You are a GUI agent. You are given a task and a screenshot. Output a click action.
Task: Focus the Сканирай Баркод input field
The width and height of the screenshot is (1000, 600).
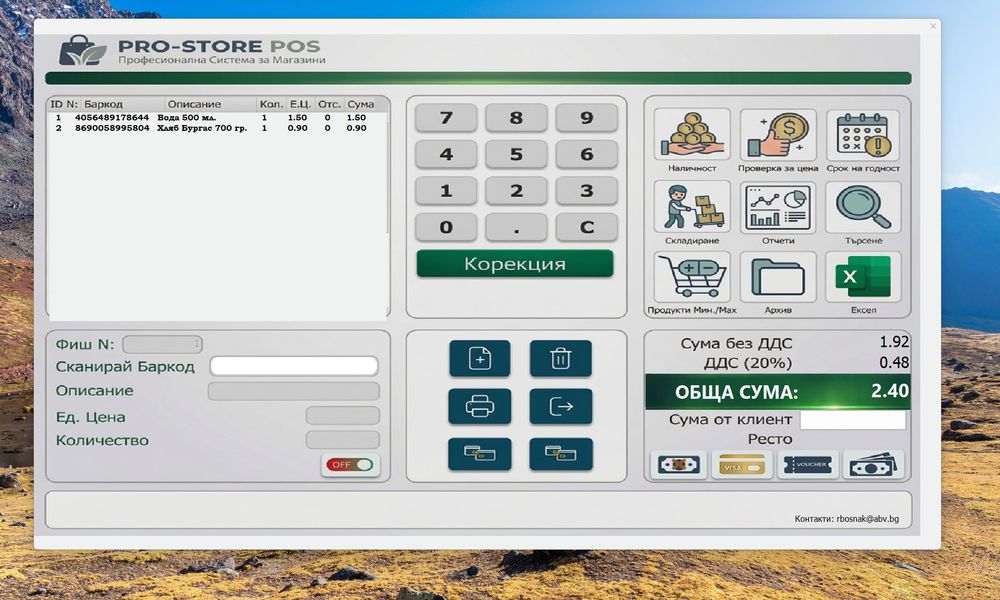(x=294, y=366)
